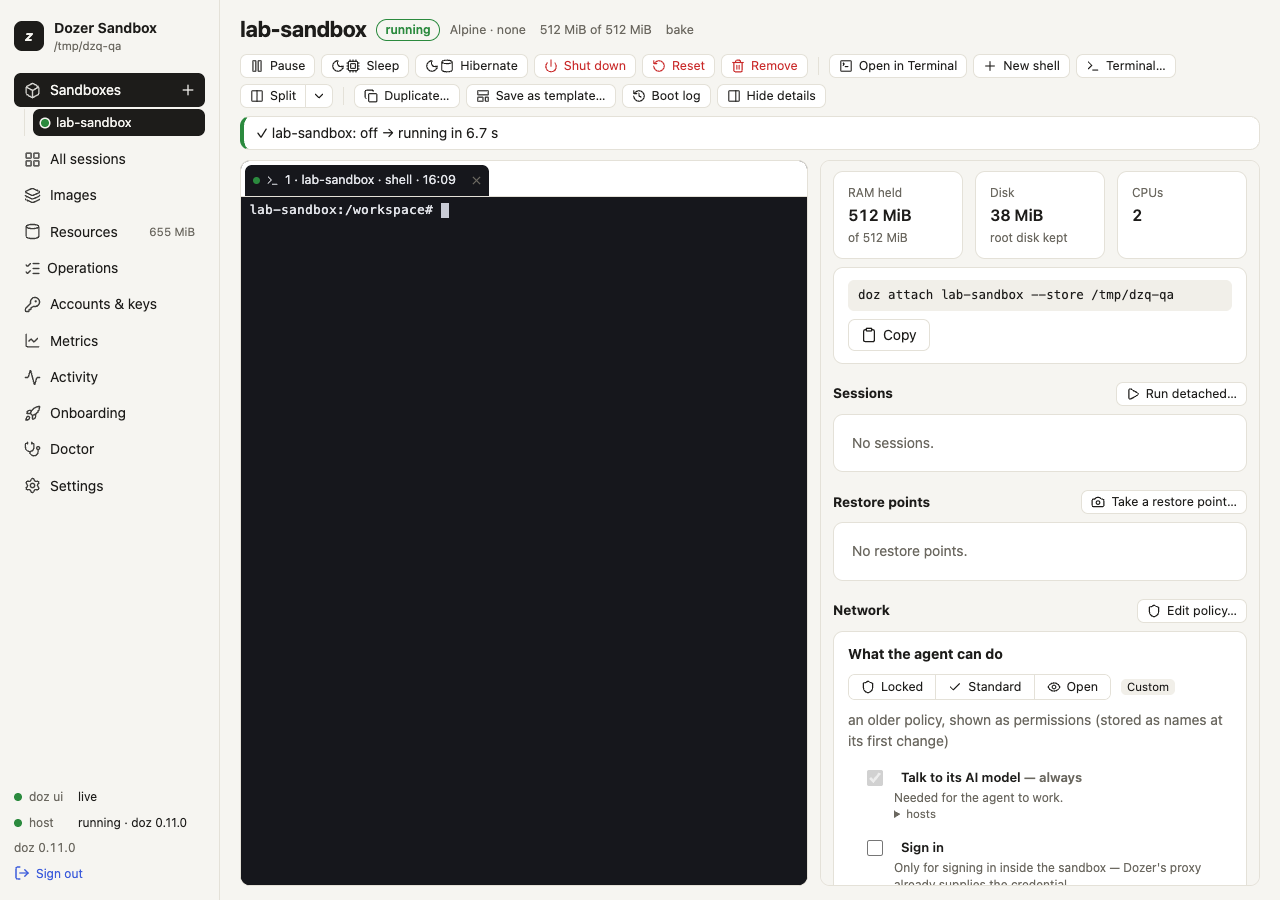Viewport: 1280px width, 900px height.
Task: Start a New shell
Action: pyautogui.click(x=1021, y=66)
